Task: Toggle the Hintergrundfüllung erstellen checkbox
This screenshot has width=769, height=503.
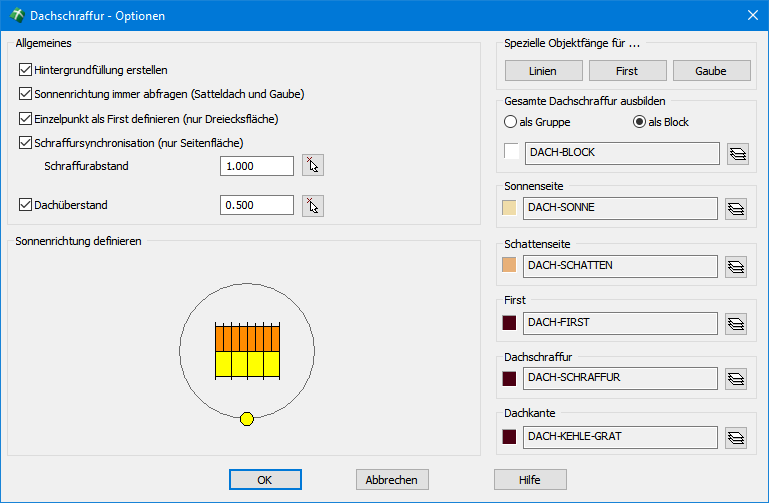Action: point(26,71)
